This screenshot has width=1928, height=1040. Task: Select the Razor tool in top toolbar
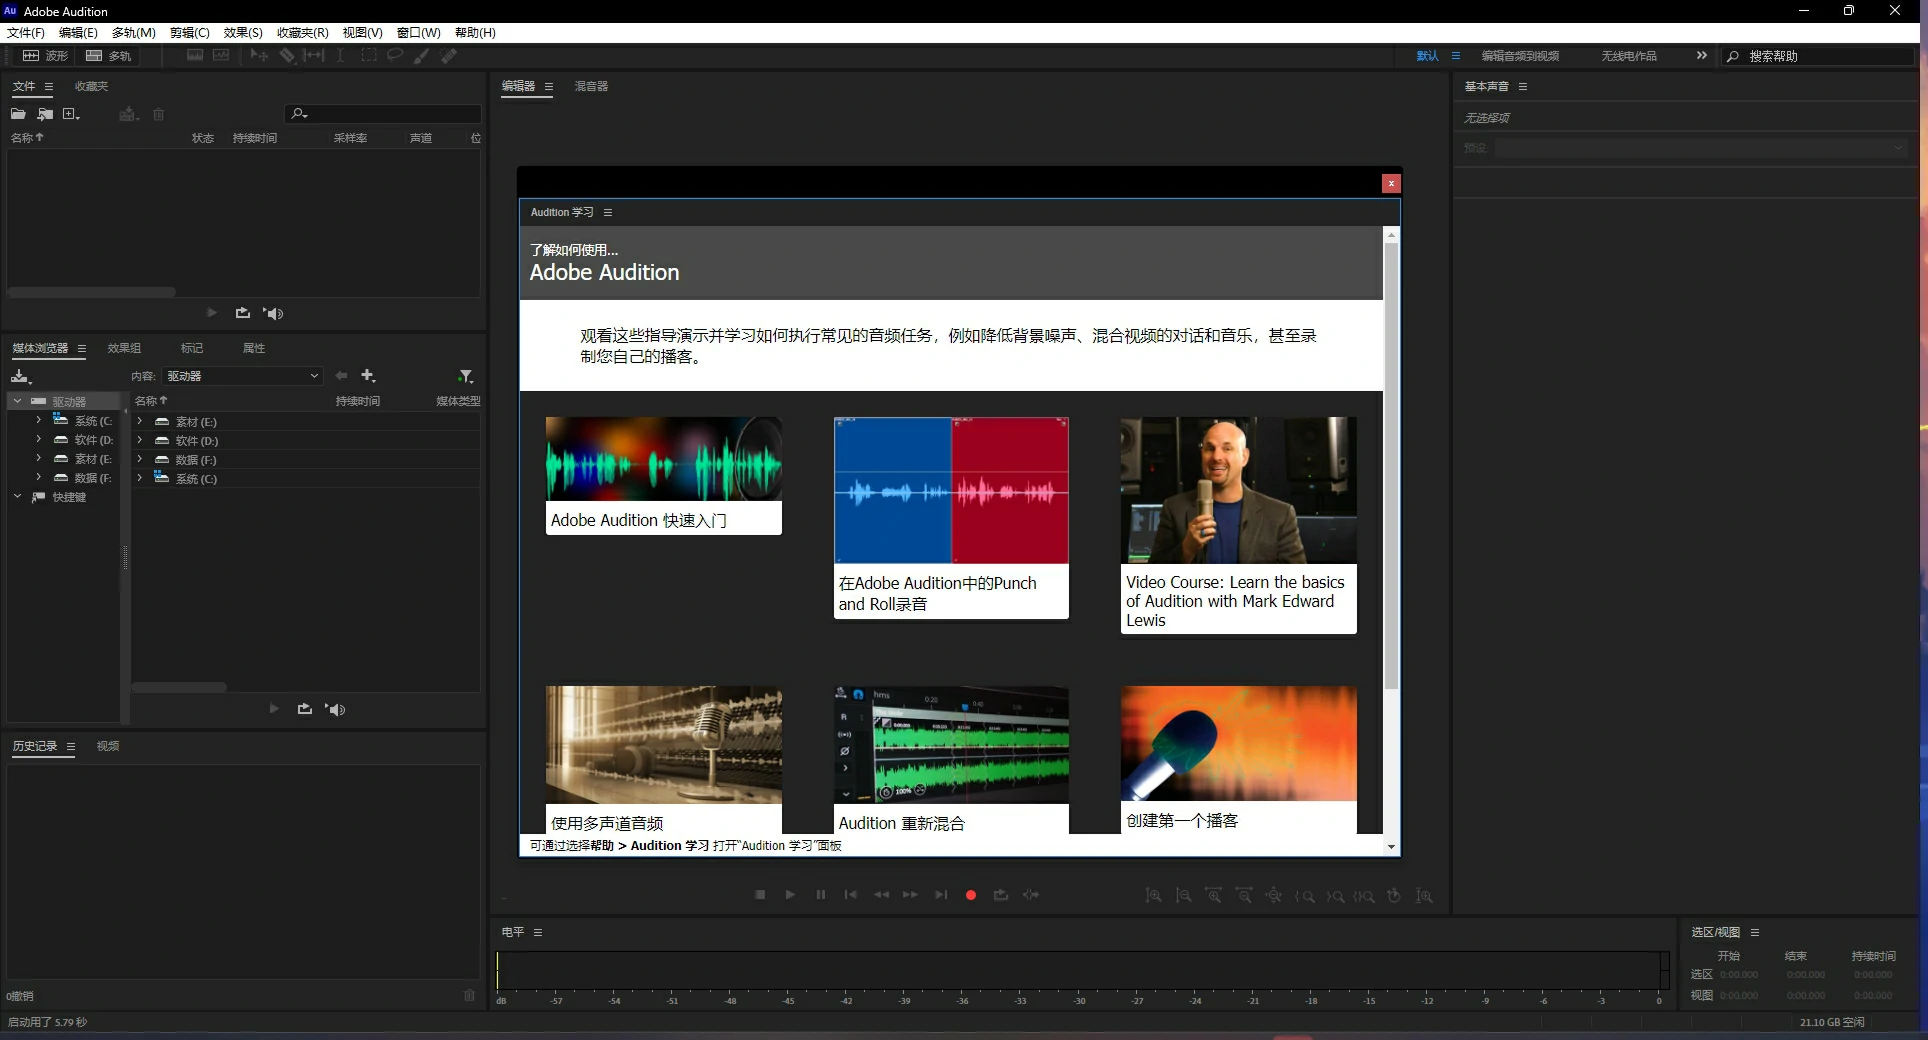click(x=287, y=56)
